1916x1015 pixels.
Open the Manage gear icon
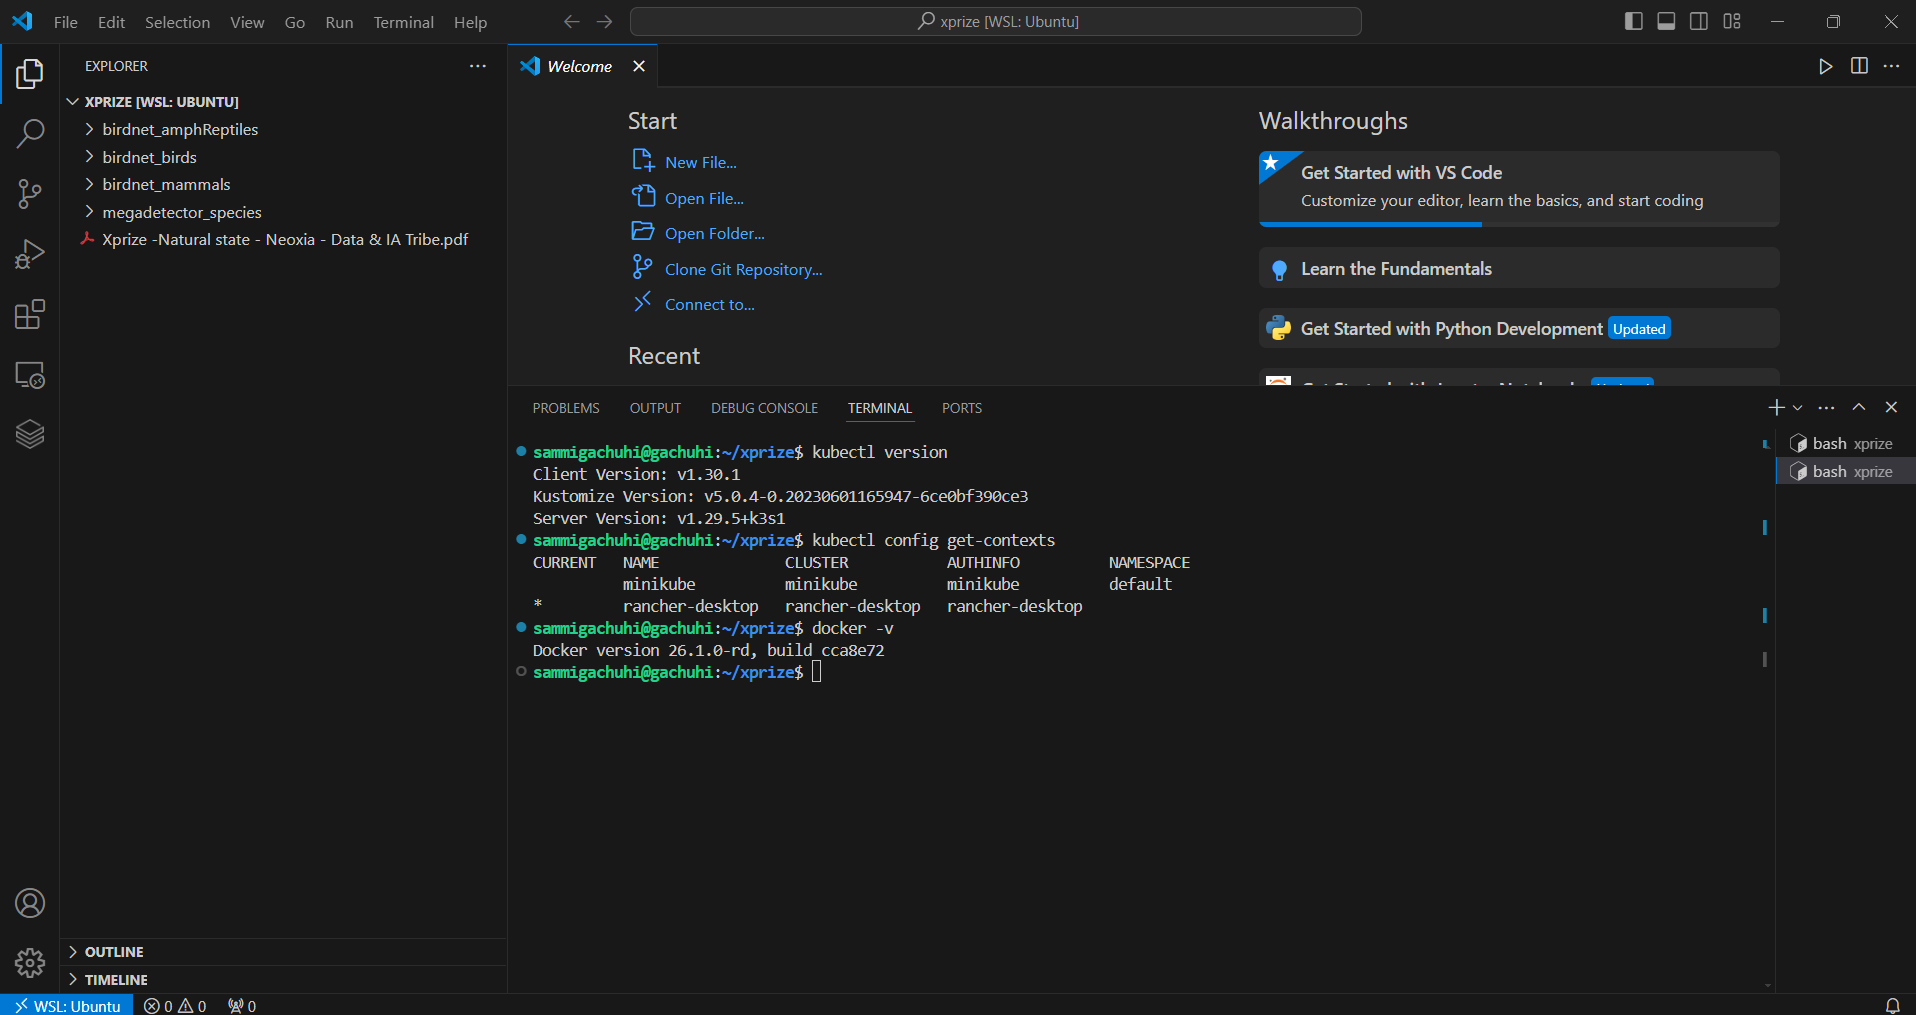click(x=30, y=963)
